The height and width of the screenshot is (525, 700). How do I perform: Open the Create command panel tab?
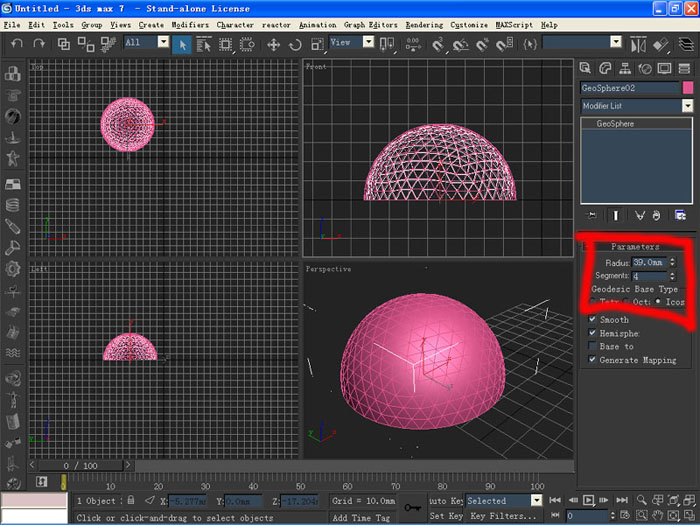pyautogui.click(x=585, y=68)
